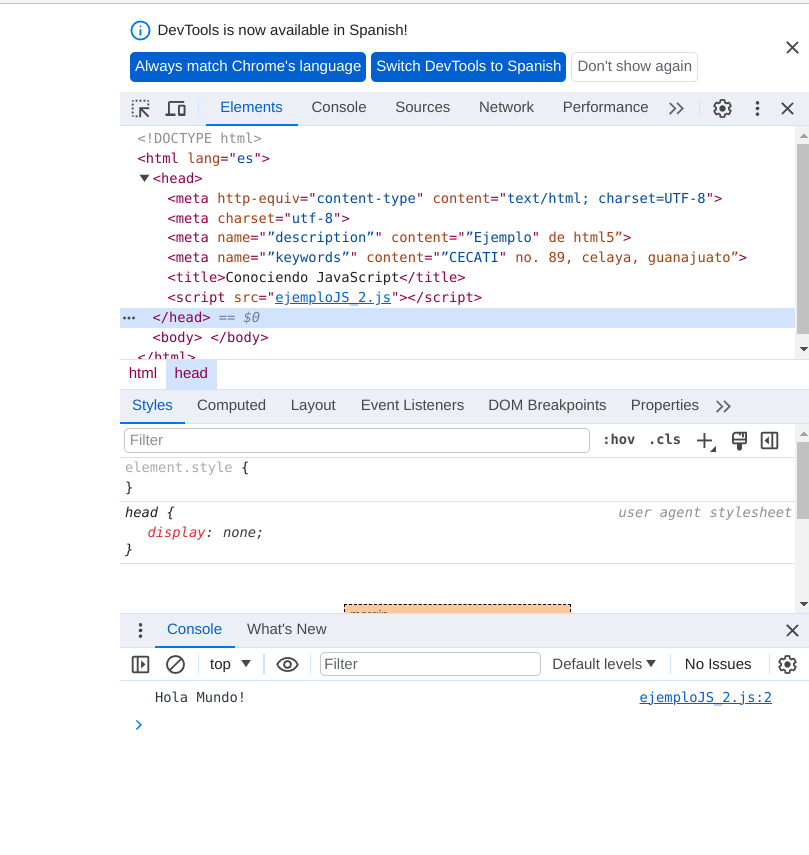Activate the inspect element picker tool

(141, 108)
